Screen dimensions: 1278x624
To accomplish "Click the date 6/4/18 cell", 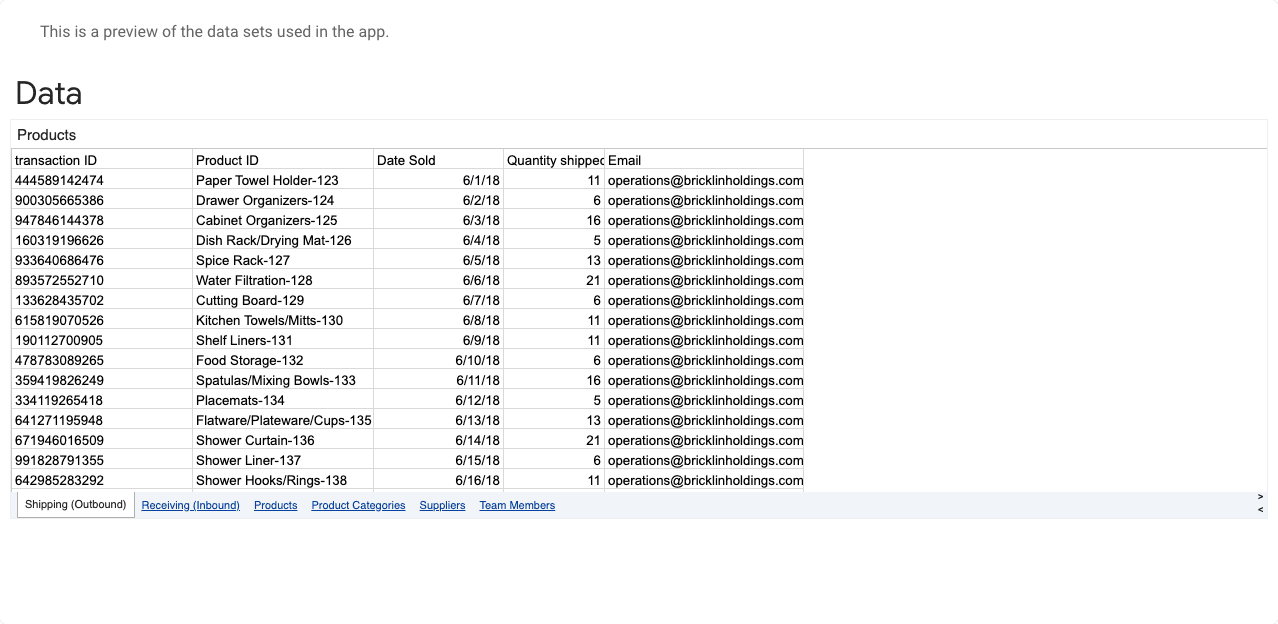I will point(439,240).
